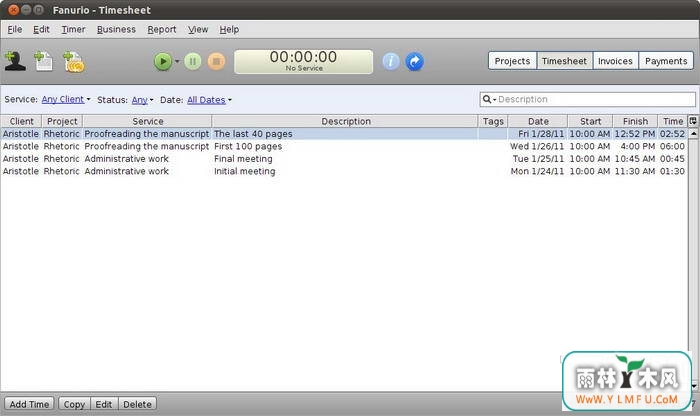Open the column chooser icon in the table corner
This screenshot has width=700, height=416.
[x=693, y=121]
